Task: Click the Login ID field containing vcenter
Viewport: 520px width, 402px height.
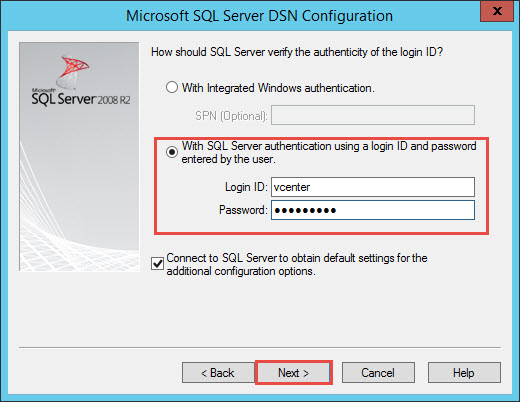Action: pyautogui.click(x=373, y=187)
